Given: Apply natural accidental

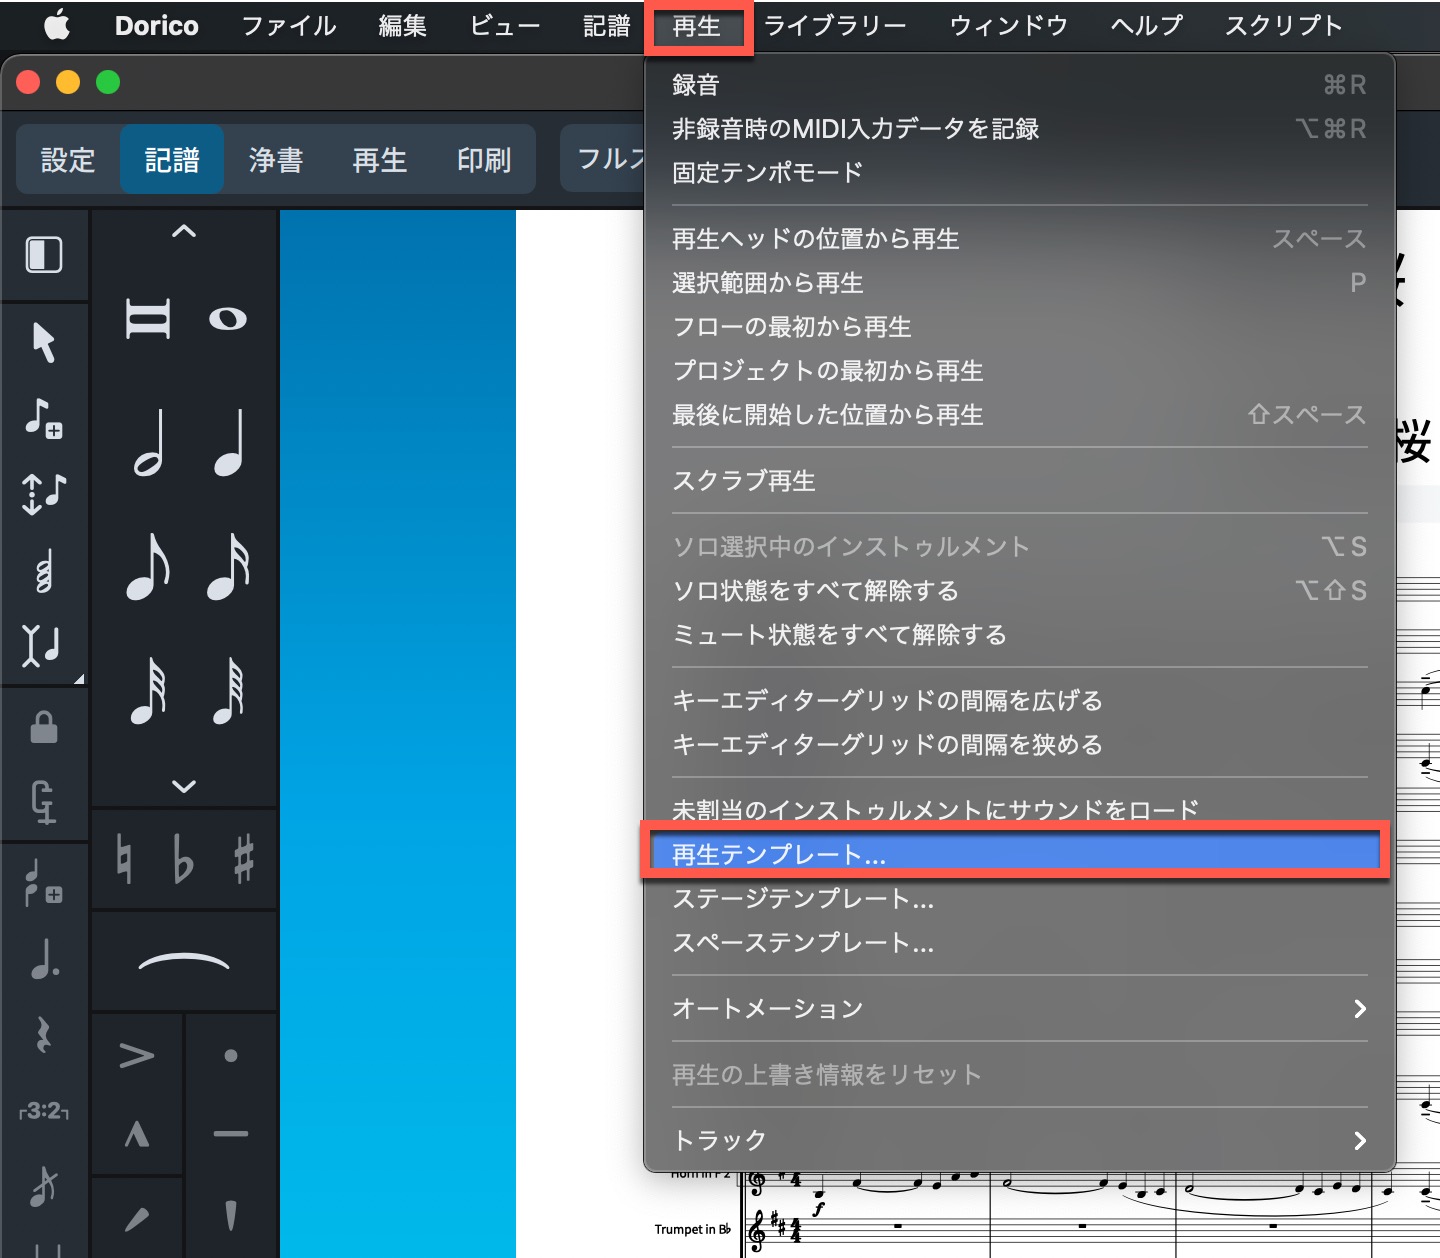Looking at the screenshot, I should [x=124, y=859].
